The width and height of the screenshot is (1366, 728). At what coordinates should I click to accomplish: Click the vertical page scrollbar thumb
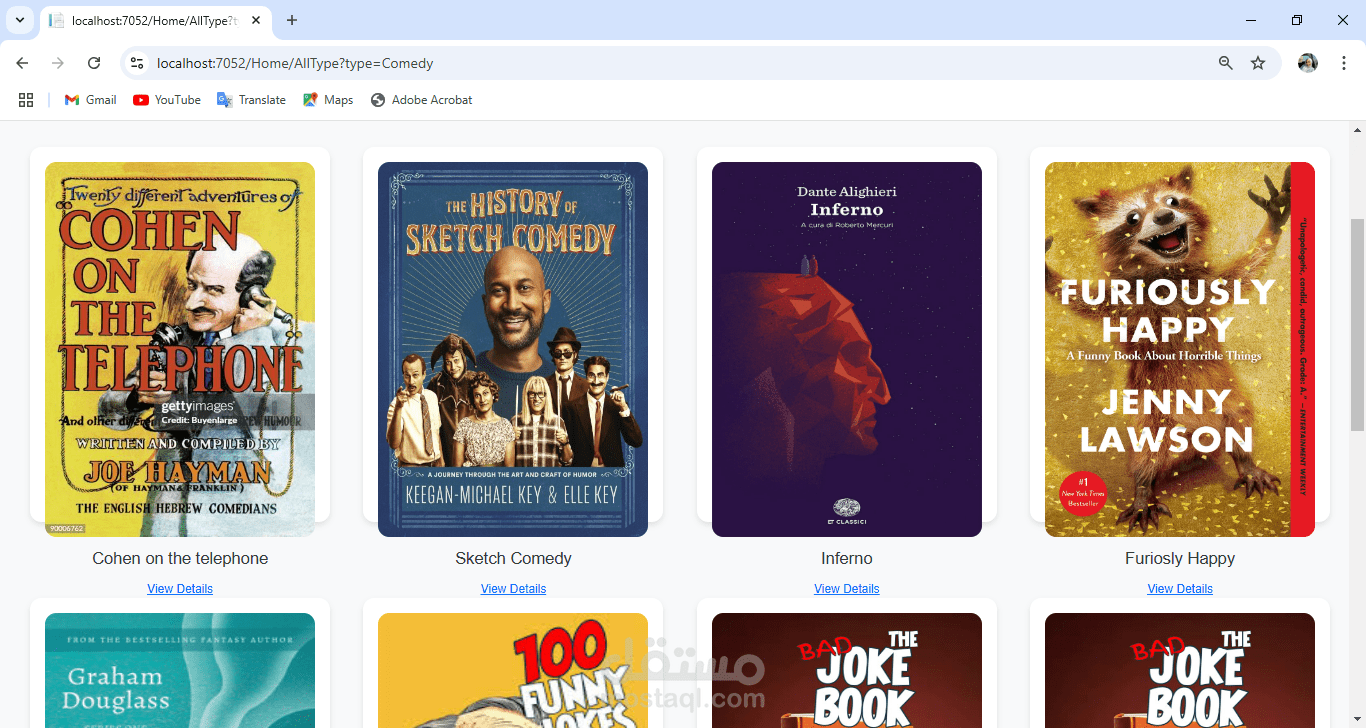(x=1358, y=325)
